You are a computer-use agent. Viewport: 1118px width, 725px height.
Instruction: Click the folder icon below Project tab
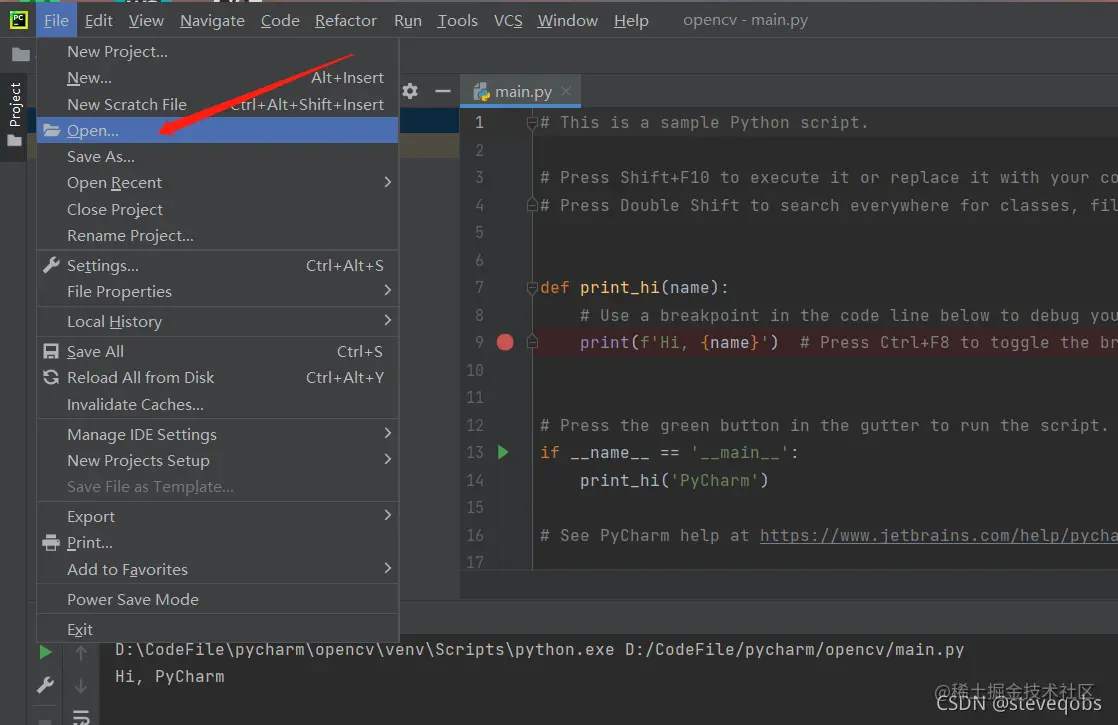[14, 141]
